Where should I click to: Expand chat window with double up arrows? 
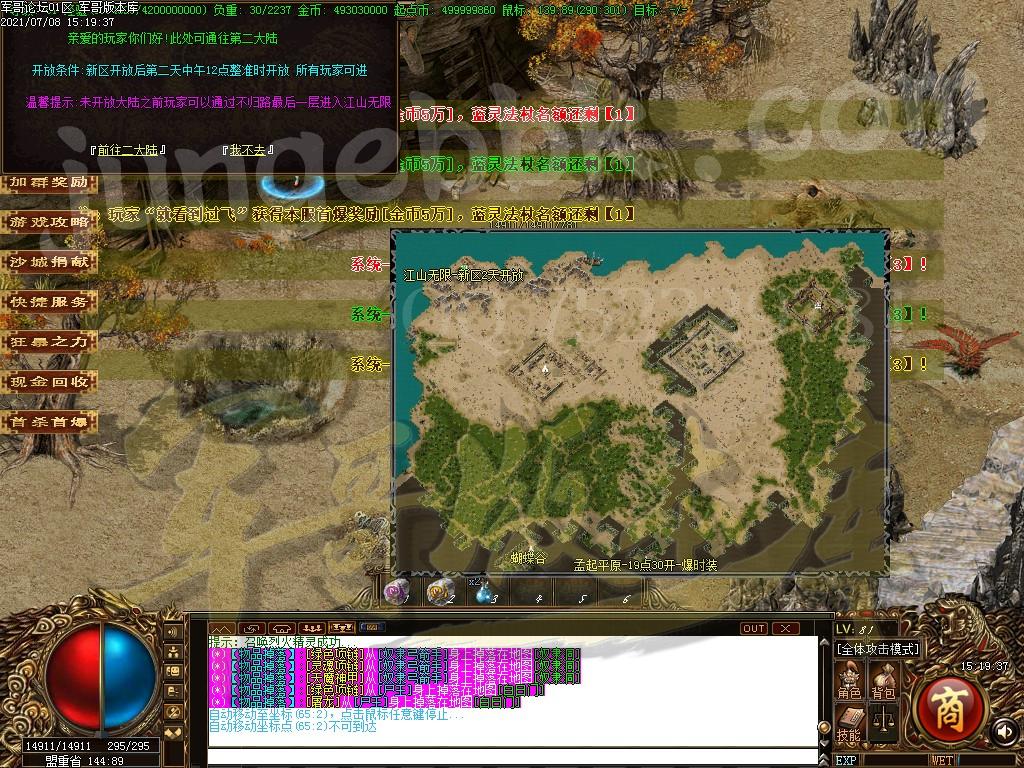[x=222, y=628]
